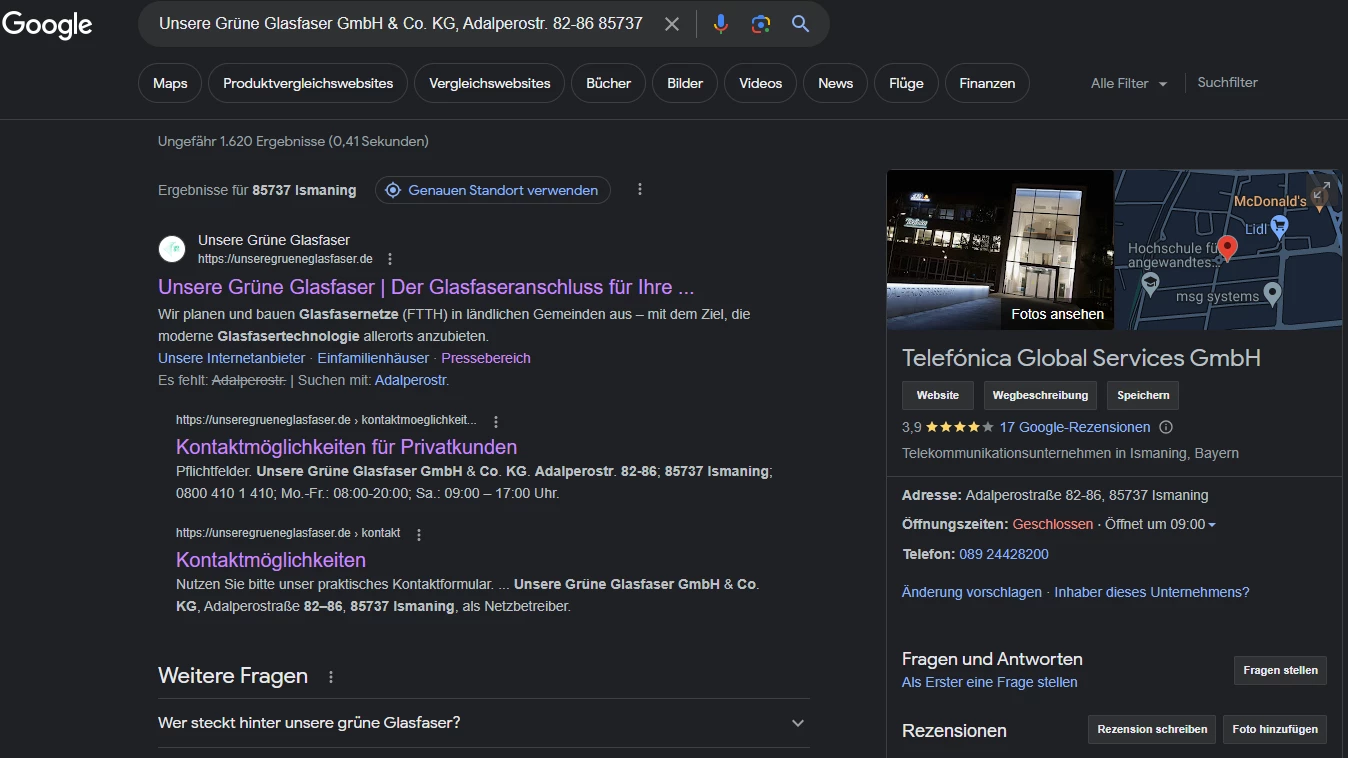
Task: Open the Alle Filter dropdown
Action: pyautogui.click(x=1128, y=84)
